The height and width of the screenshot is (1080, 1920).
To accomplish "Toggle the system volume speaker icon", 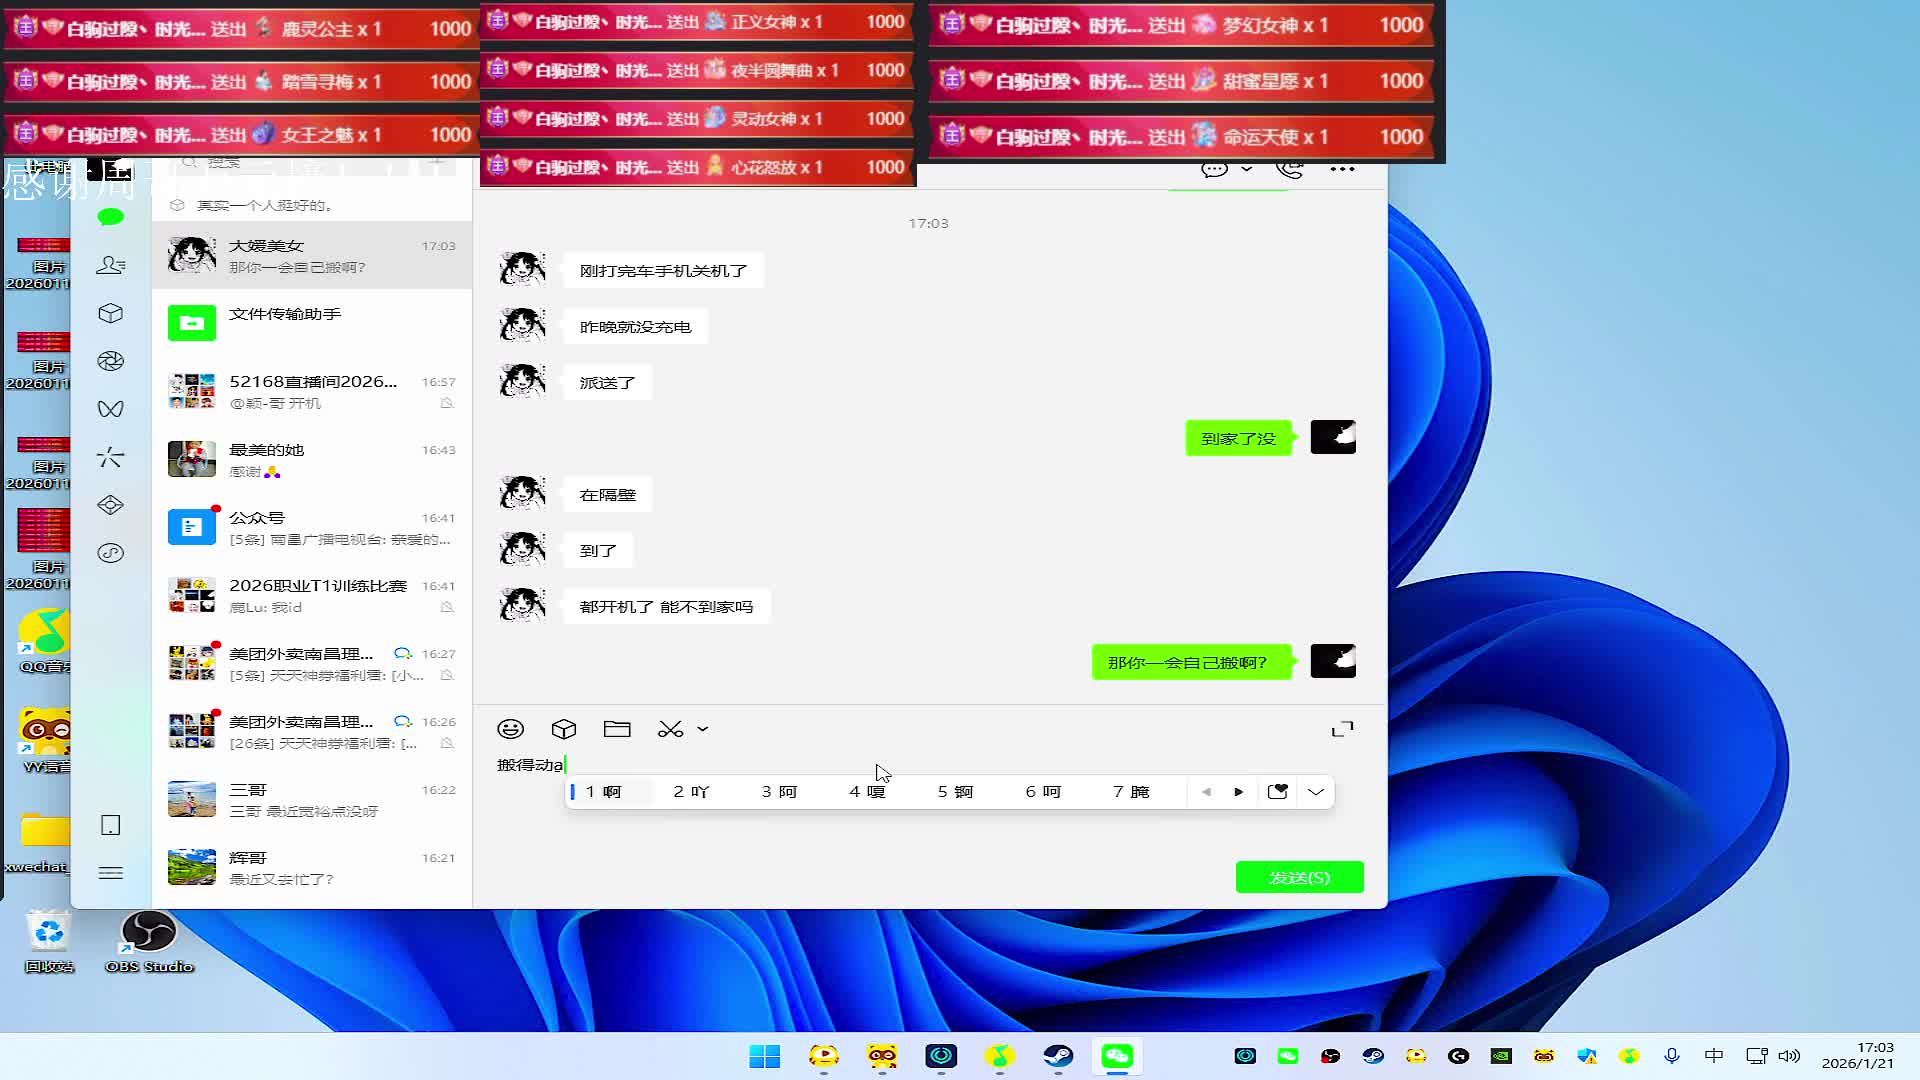I will (1790, 1056).
